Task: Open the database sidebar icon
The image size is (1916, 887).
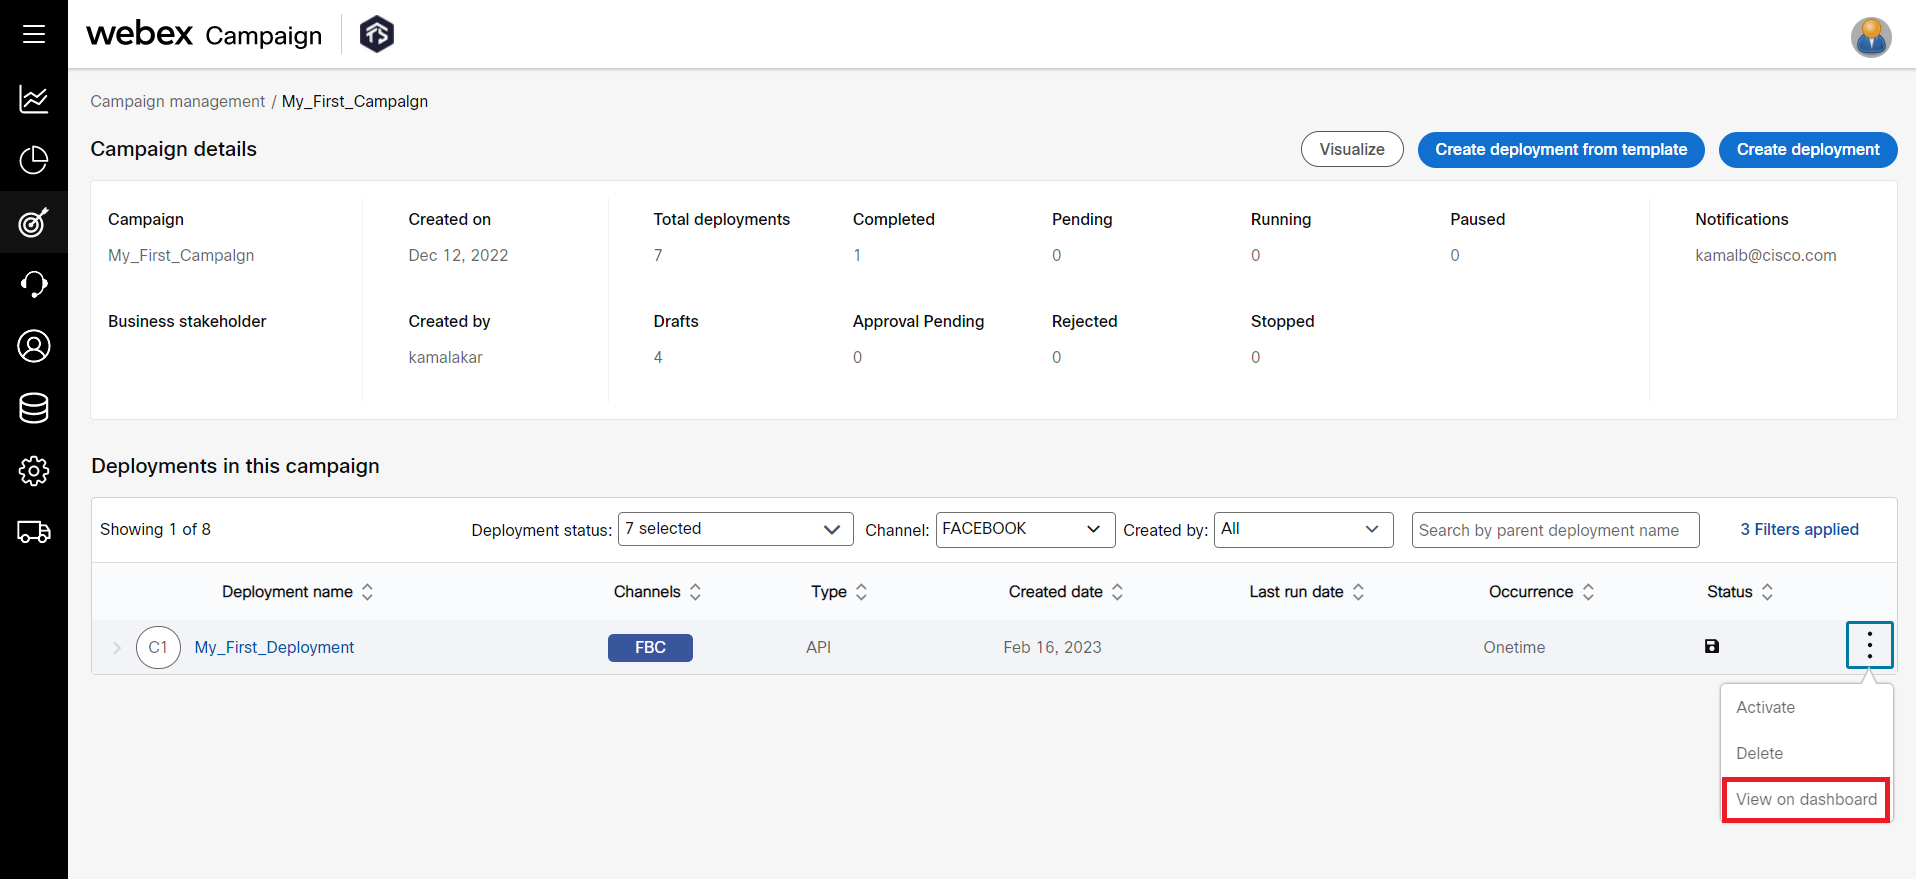Action: [x=34, y=408]
